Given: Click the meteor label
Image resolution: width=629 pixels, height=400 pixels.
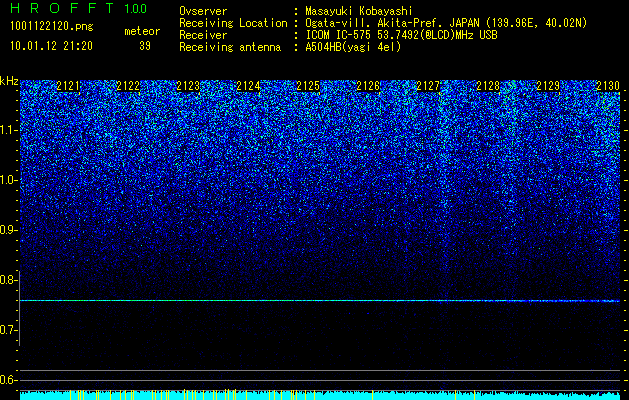Looking at the screenshot, I should [x=142, y=31].
